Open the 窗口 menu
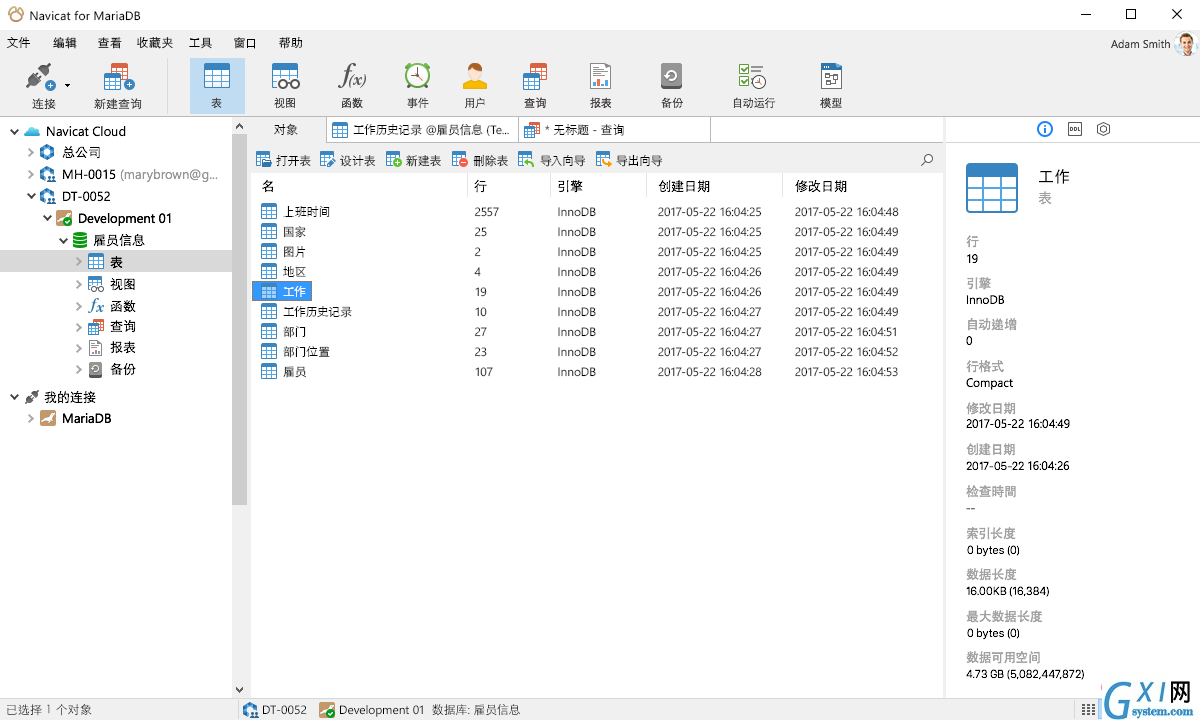 (245, 43)
